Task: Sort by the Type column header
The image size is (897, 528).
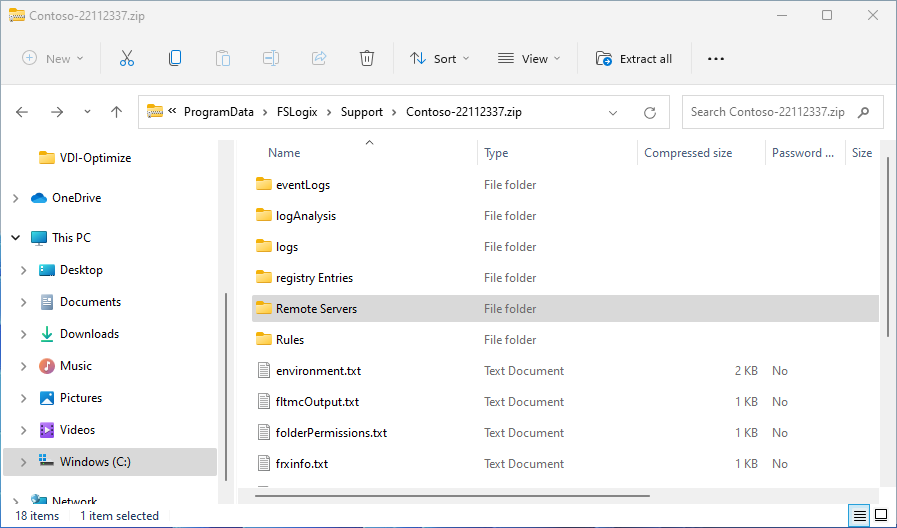Action: [496, 153]
